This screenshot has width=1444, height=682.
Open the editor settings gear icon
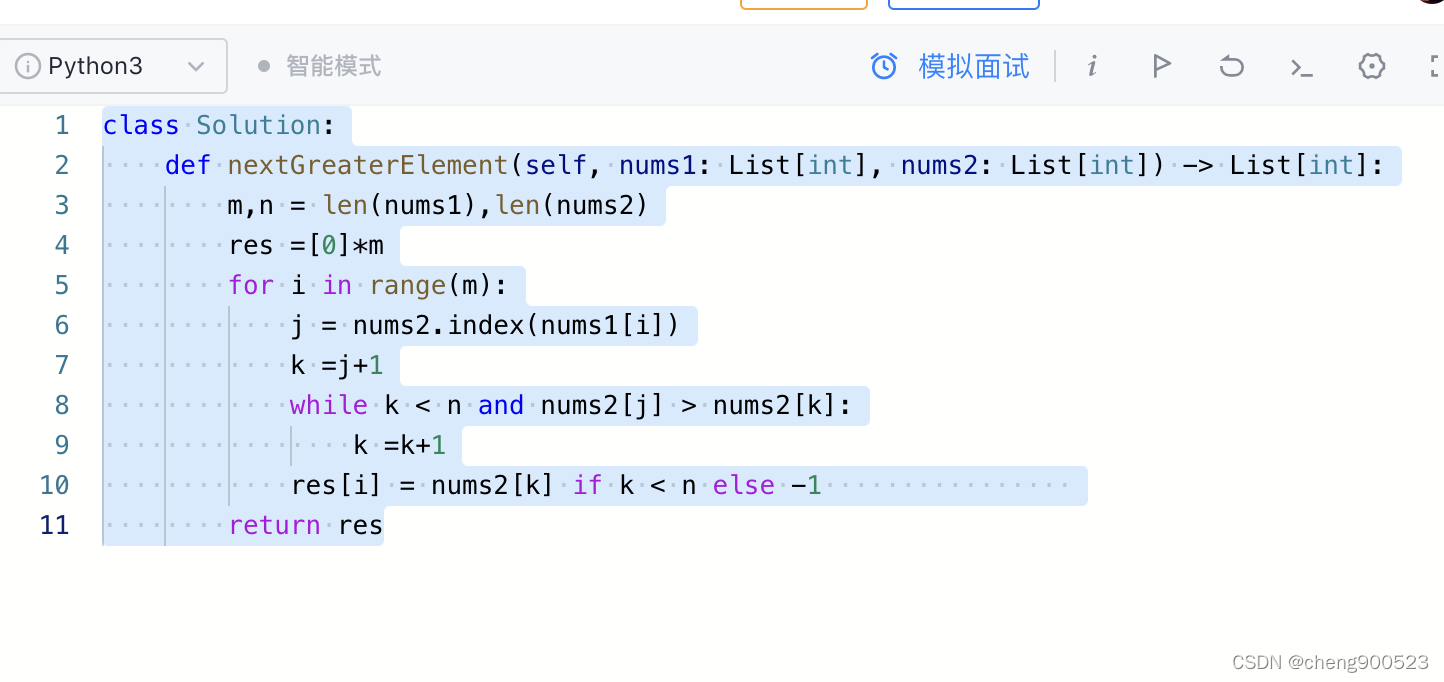click(x=1371, y=66)
